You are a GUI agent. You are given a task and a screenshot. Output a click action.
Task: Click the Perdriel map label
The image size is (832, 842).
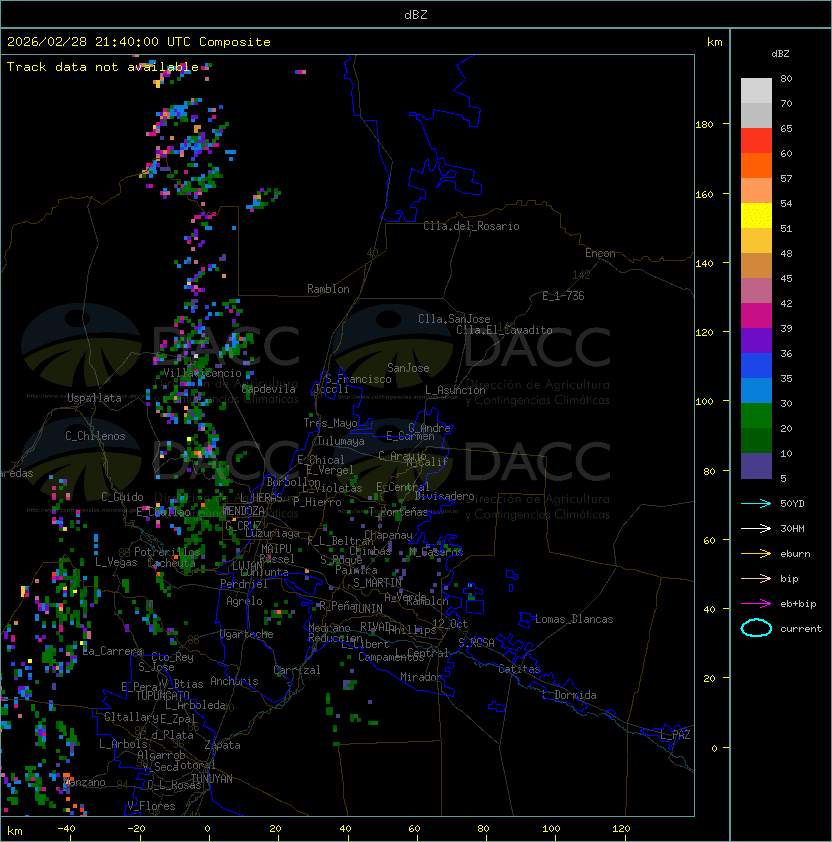tap(244, 583)
